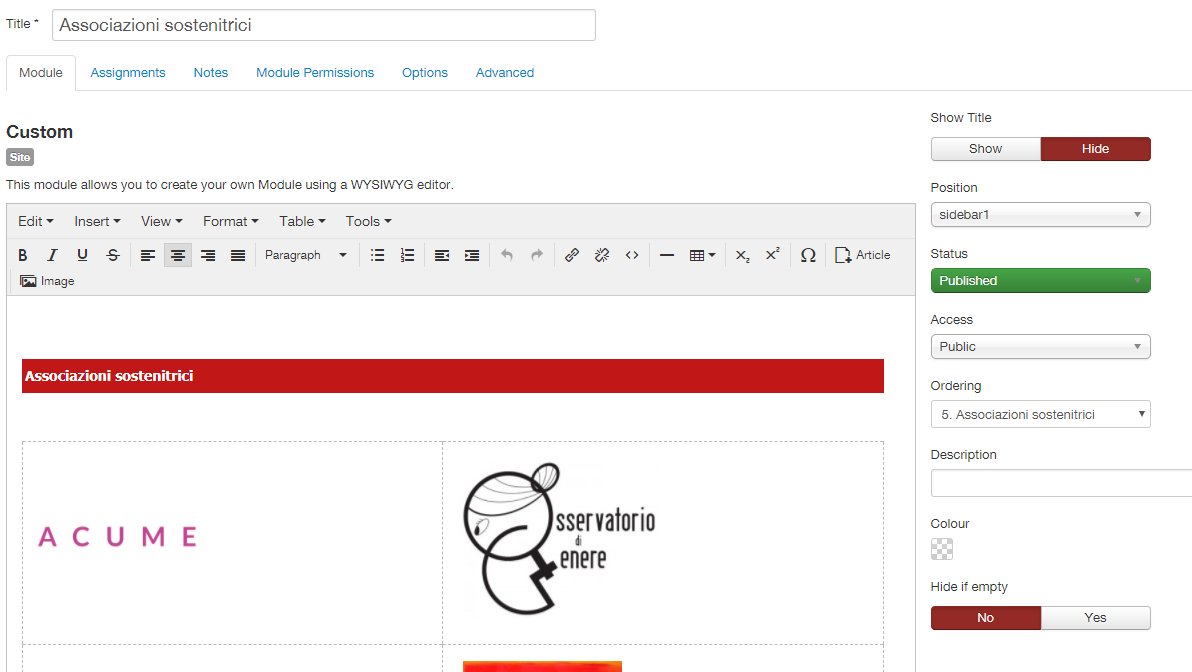The width and height of the screenshot is (1192, 672).
Task: Open the Format menu
Action: tap(230, 221)
